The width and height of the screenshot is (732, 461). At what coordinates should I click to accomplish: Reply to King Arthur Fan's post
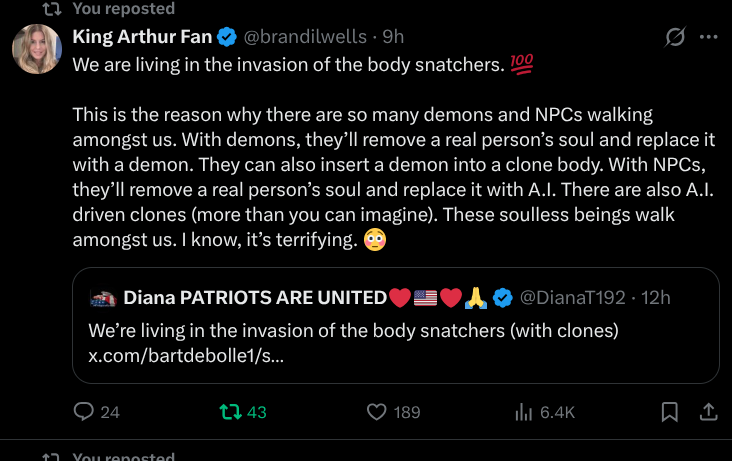[84, 411]
